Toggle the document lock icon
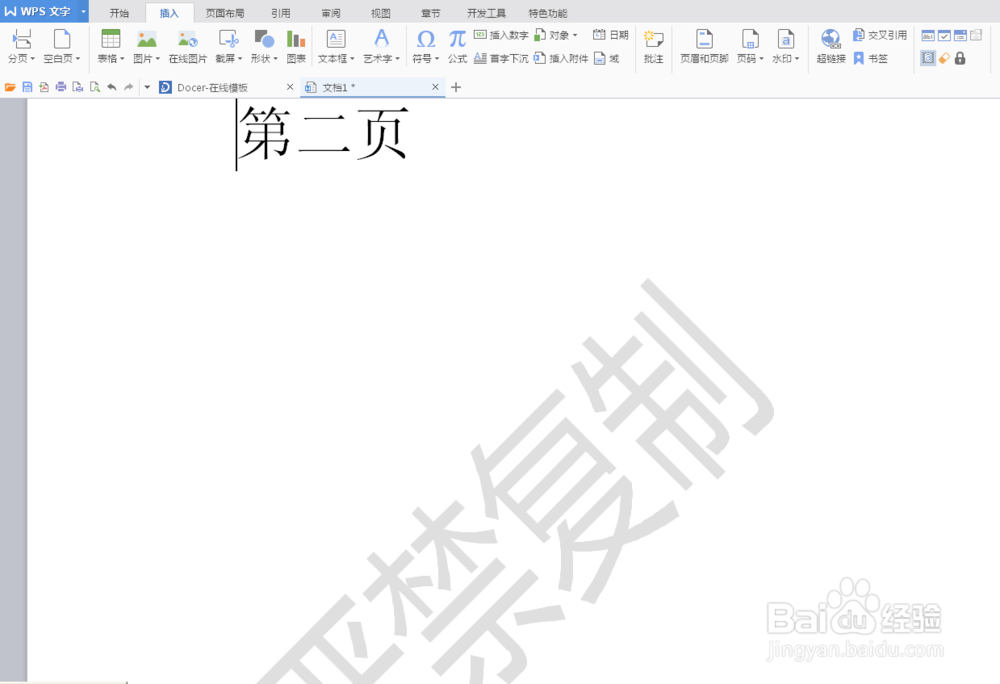Screen dimensions: 1000x684 click(x=960, y=58)
